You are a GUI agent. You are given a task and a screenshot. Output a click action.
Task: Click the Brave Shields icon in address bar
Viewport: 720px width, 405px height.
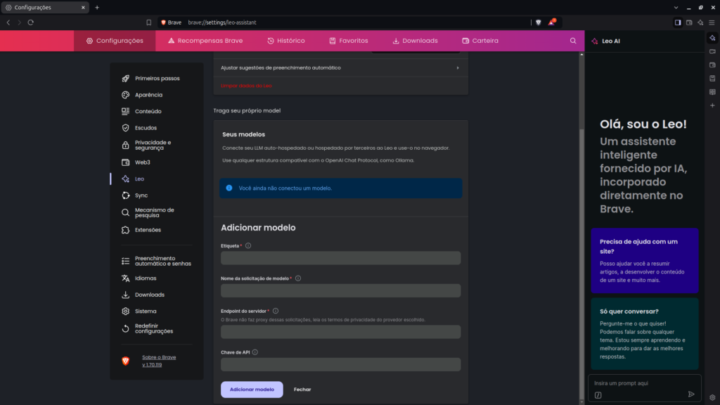point(538,21)
